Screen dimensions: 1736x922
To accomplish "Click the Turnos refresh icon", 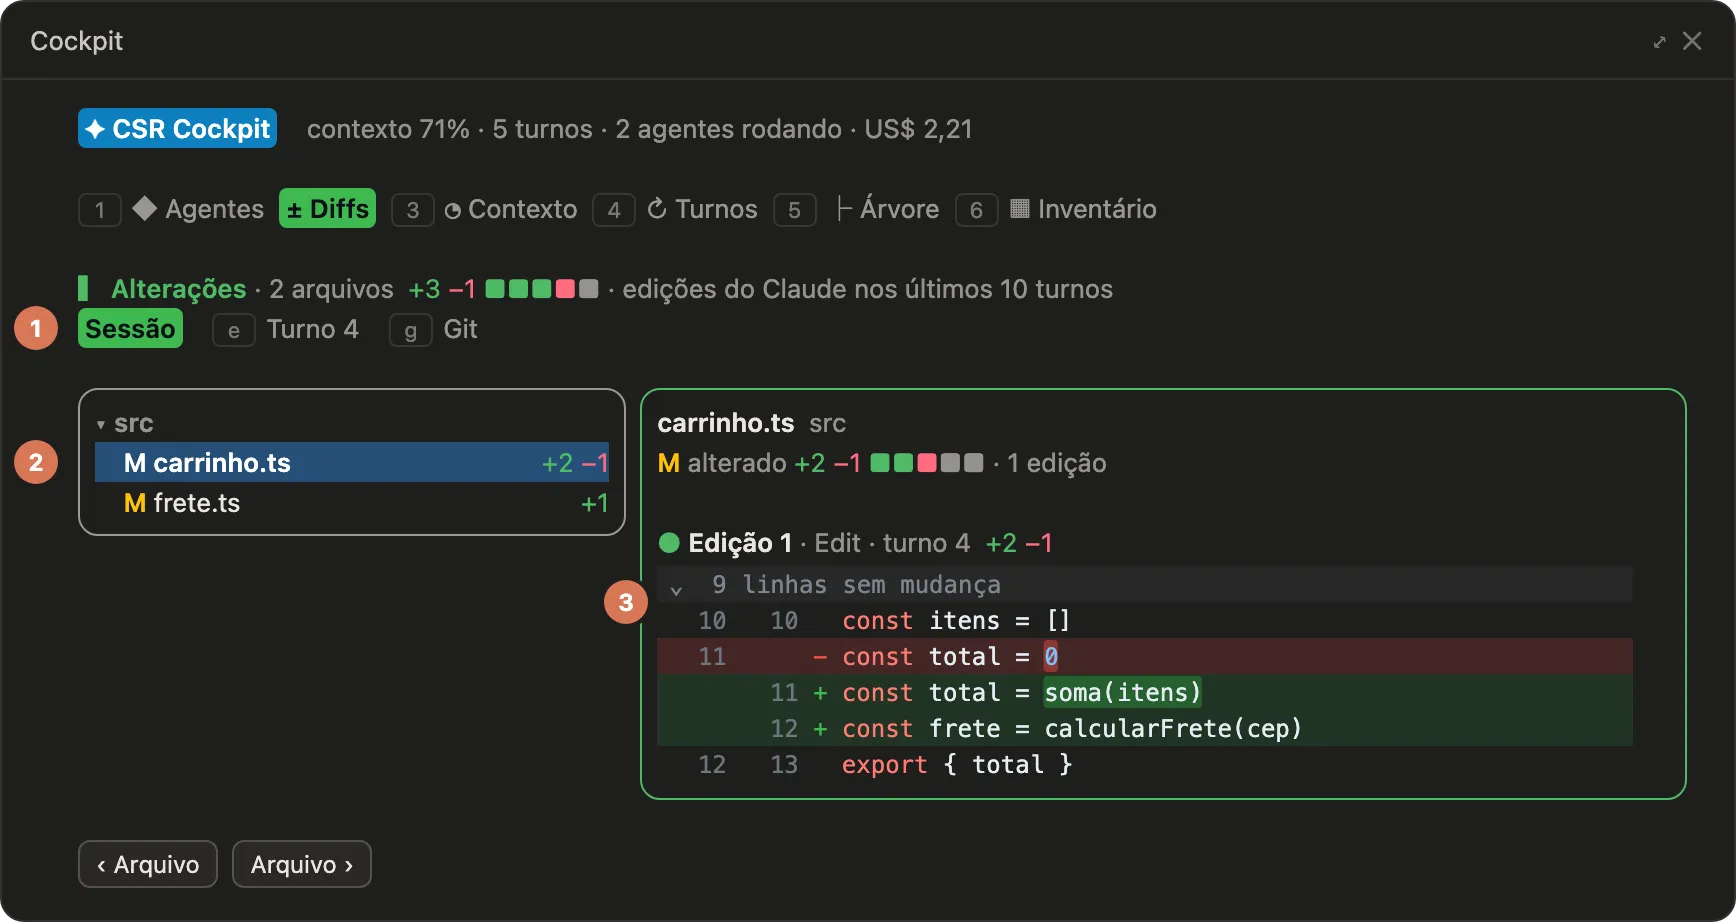I will (657, 208).
